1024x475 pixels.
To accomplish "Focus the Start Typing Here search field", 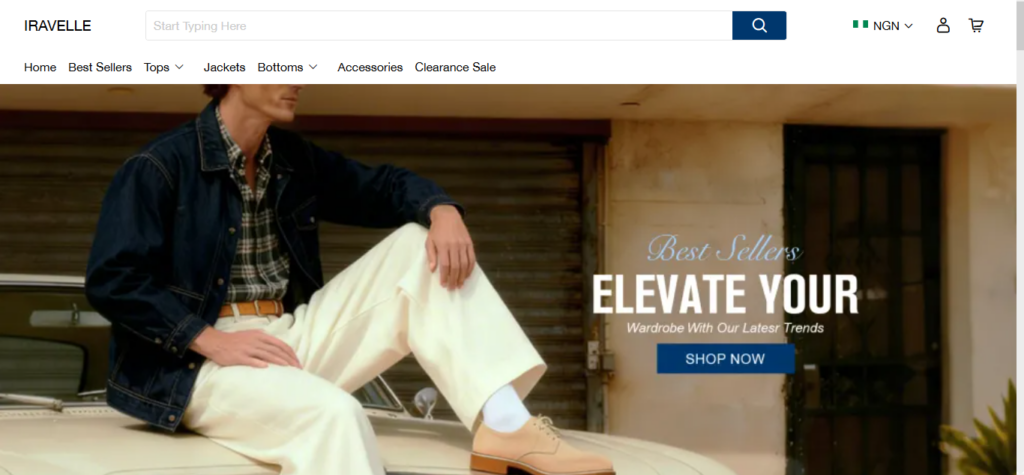I will point(439,25).
